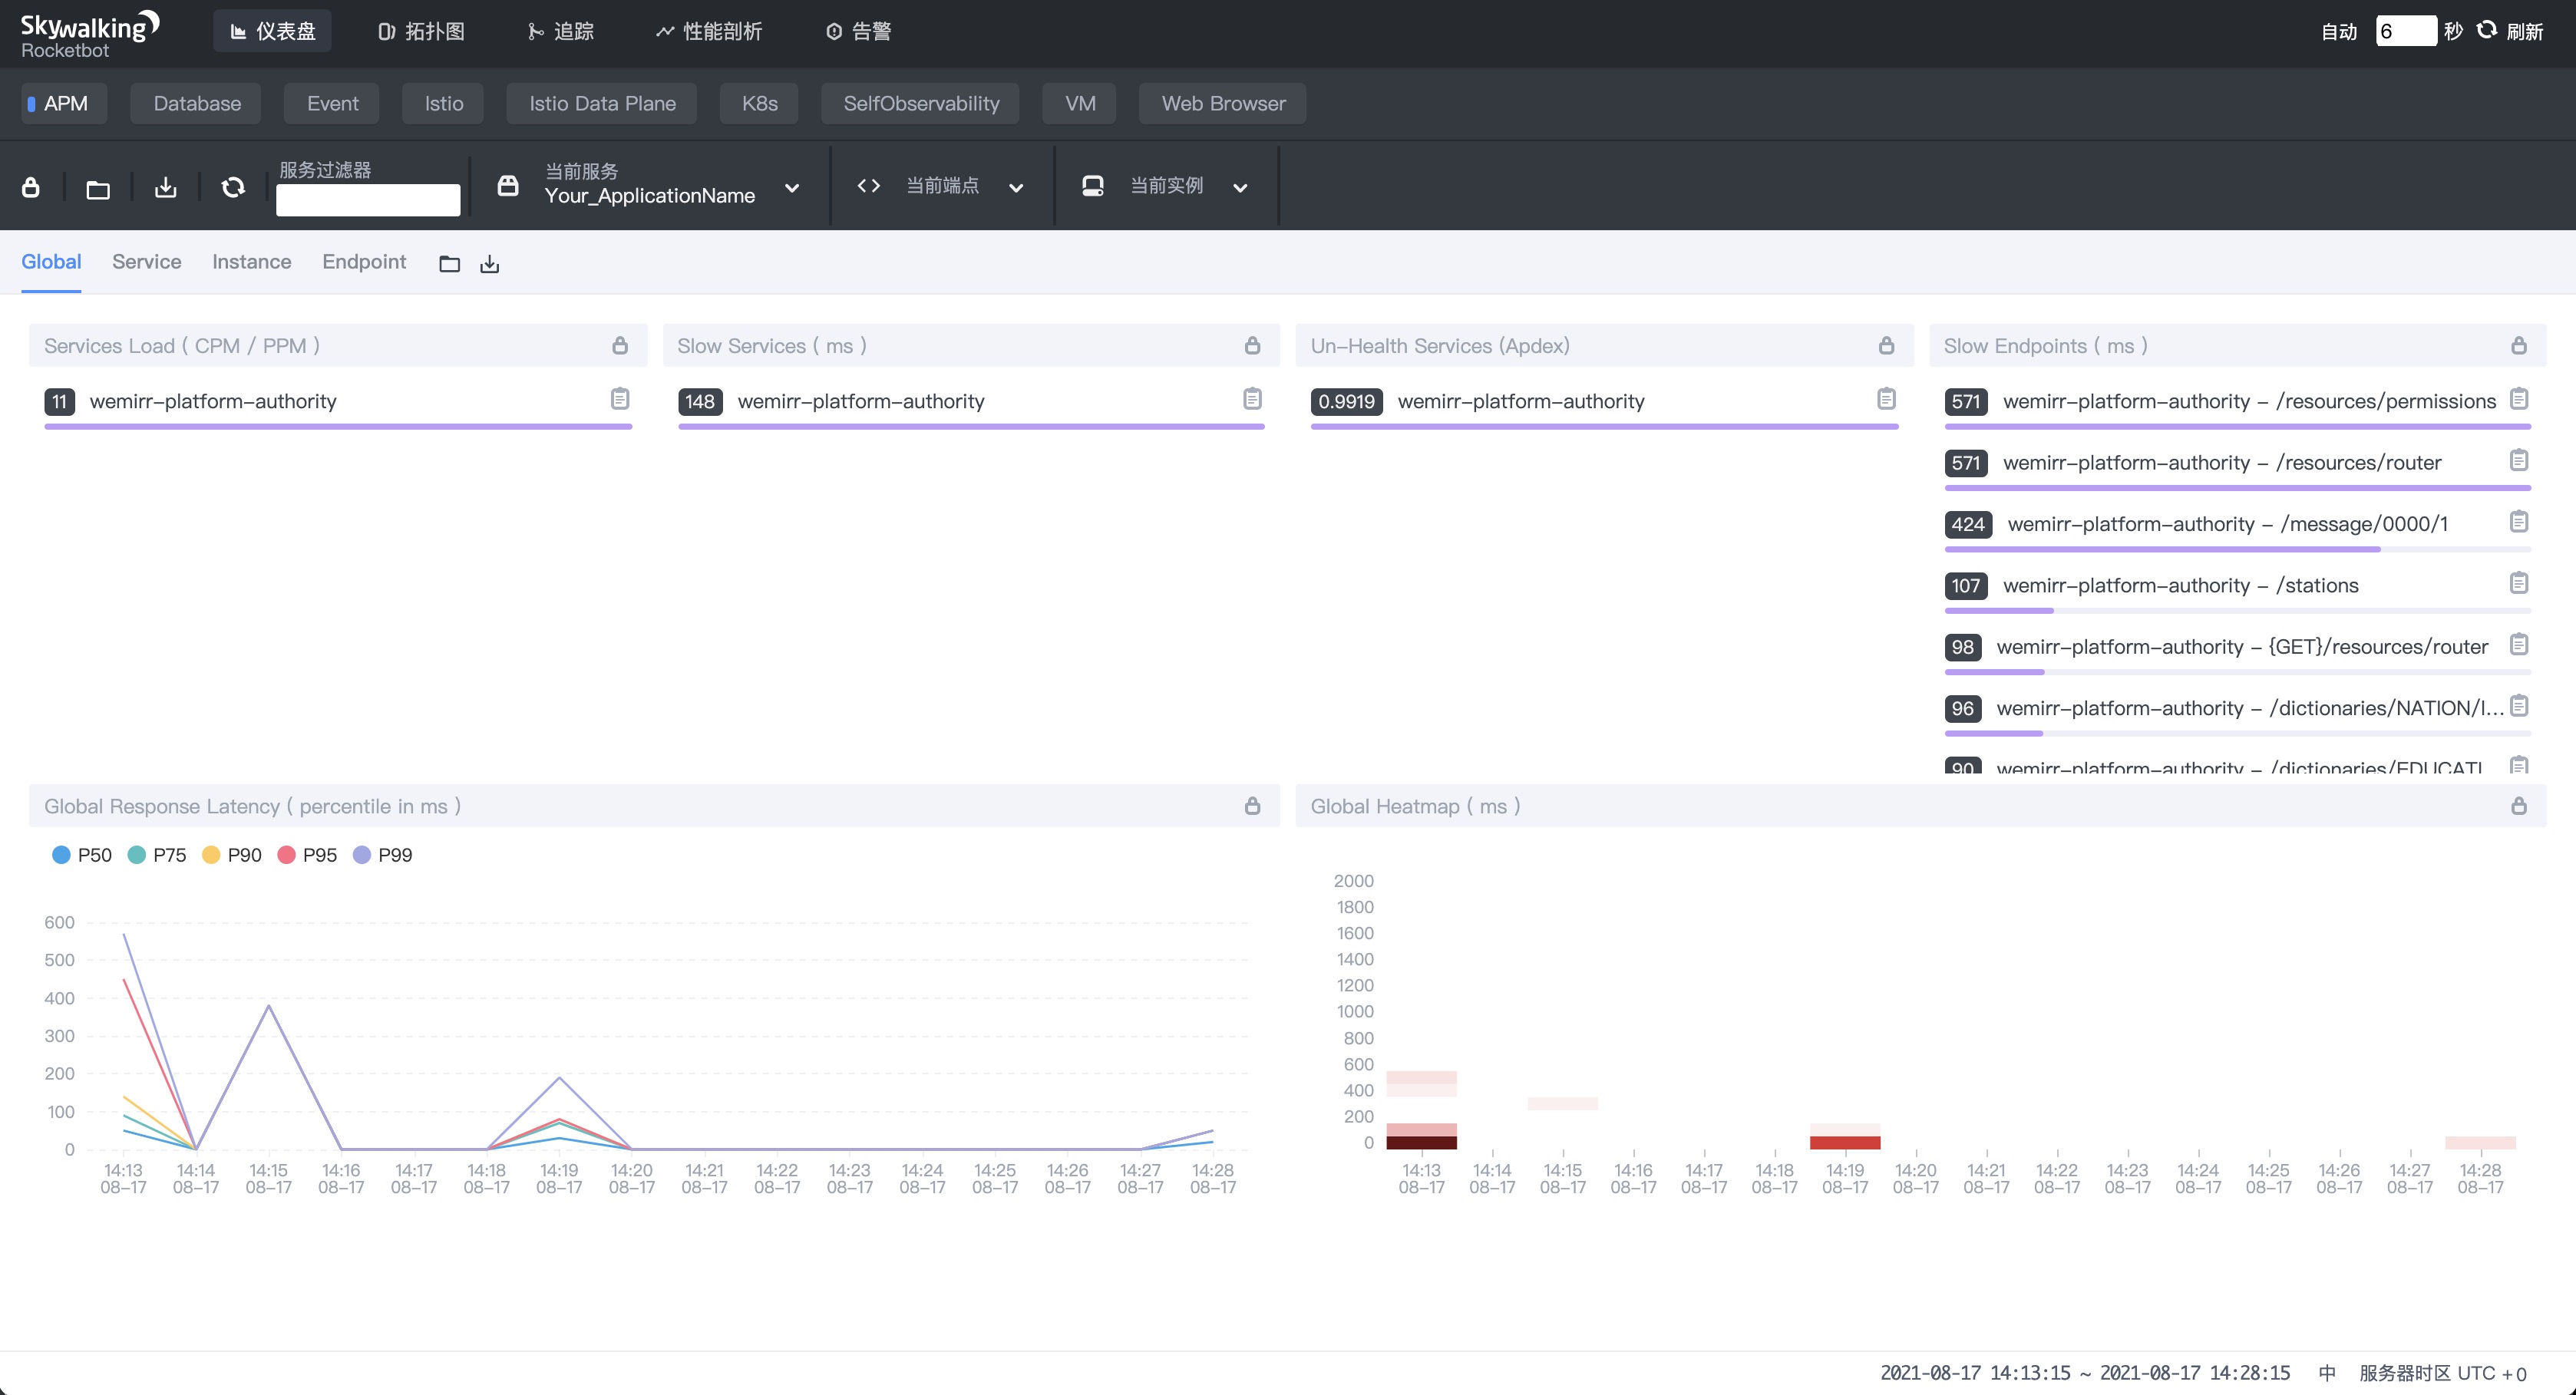Switch to the Service tab
Screen dimensions: 2576x1395
point(146,262)
